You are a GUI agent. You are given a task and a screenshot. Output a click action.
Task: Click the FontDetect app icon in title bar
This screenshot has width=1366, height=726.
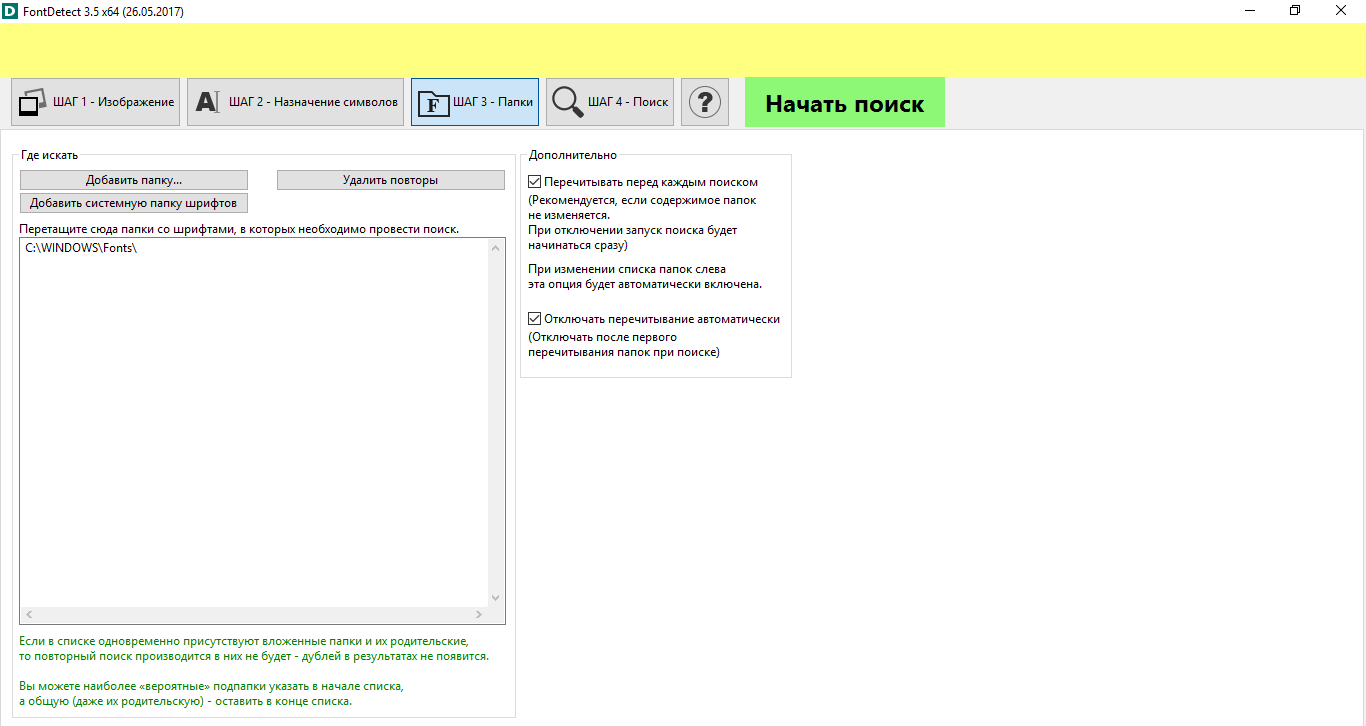[10, 11]
